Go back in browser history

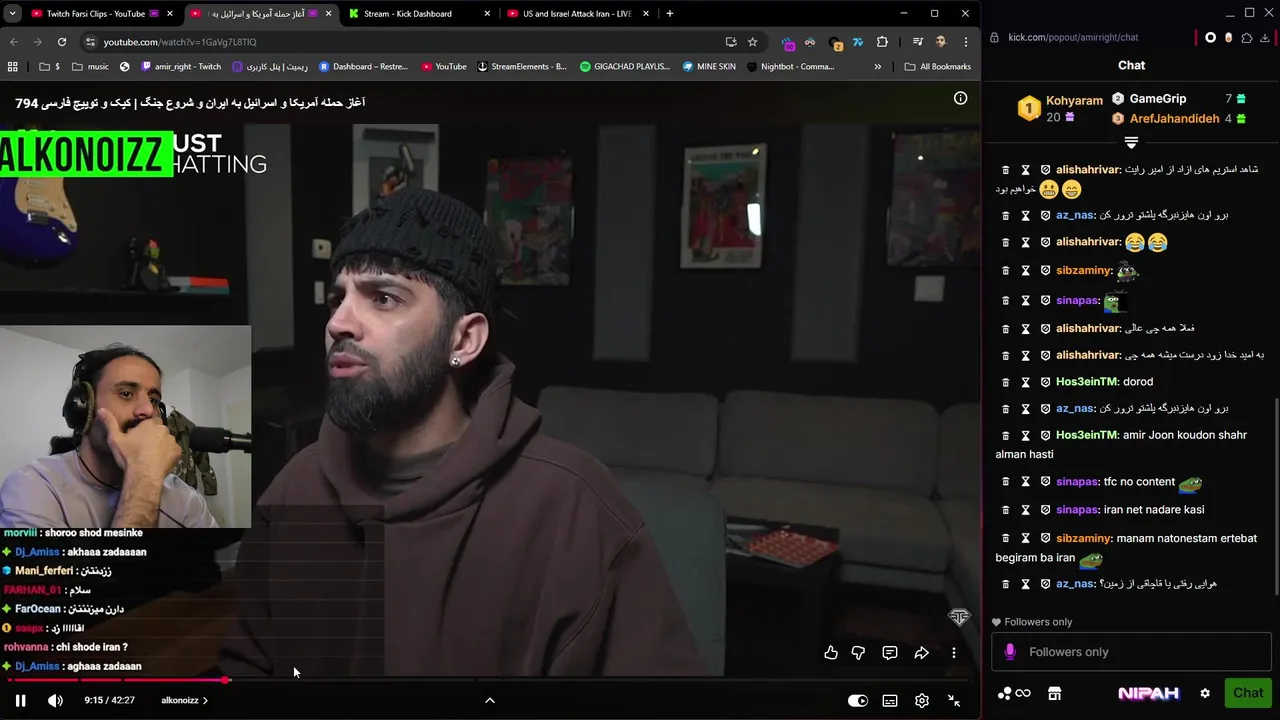pos(14,42)
